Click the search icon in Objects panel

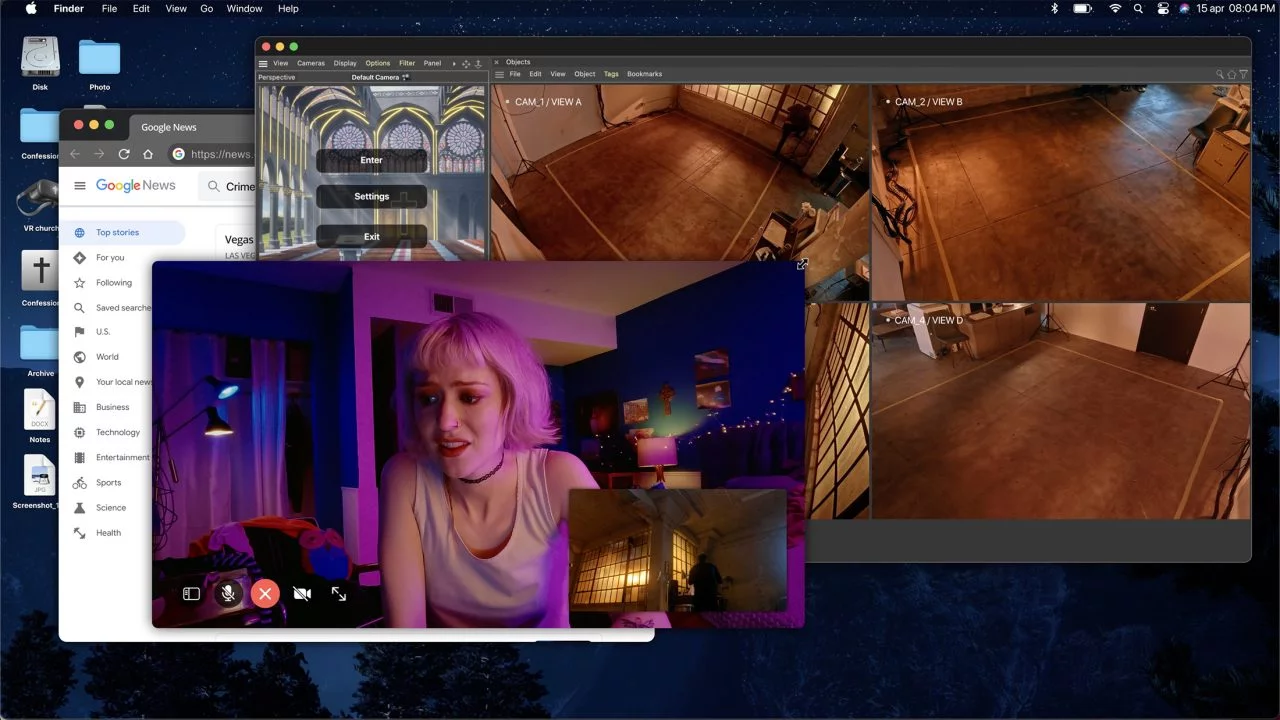pos(1220,74)
